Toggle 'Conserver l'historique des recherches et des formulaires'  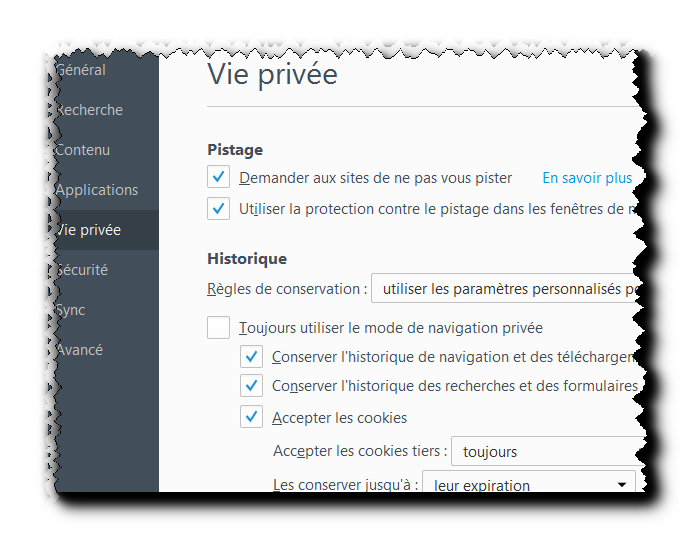(x=252, y=386)
